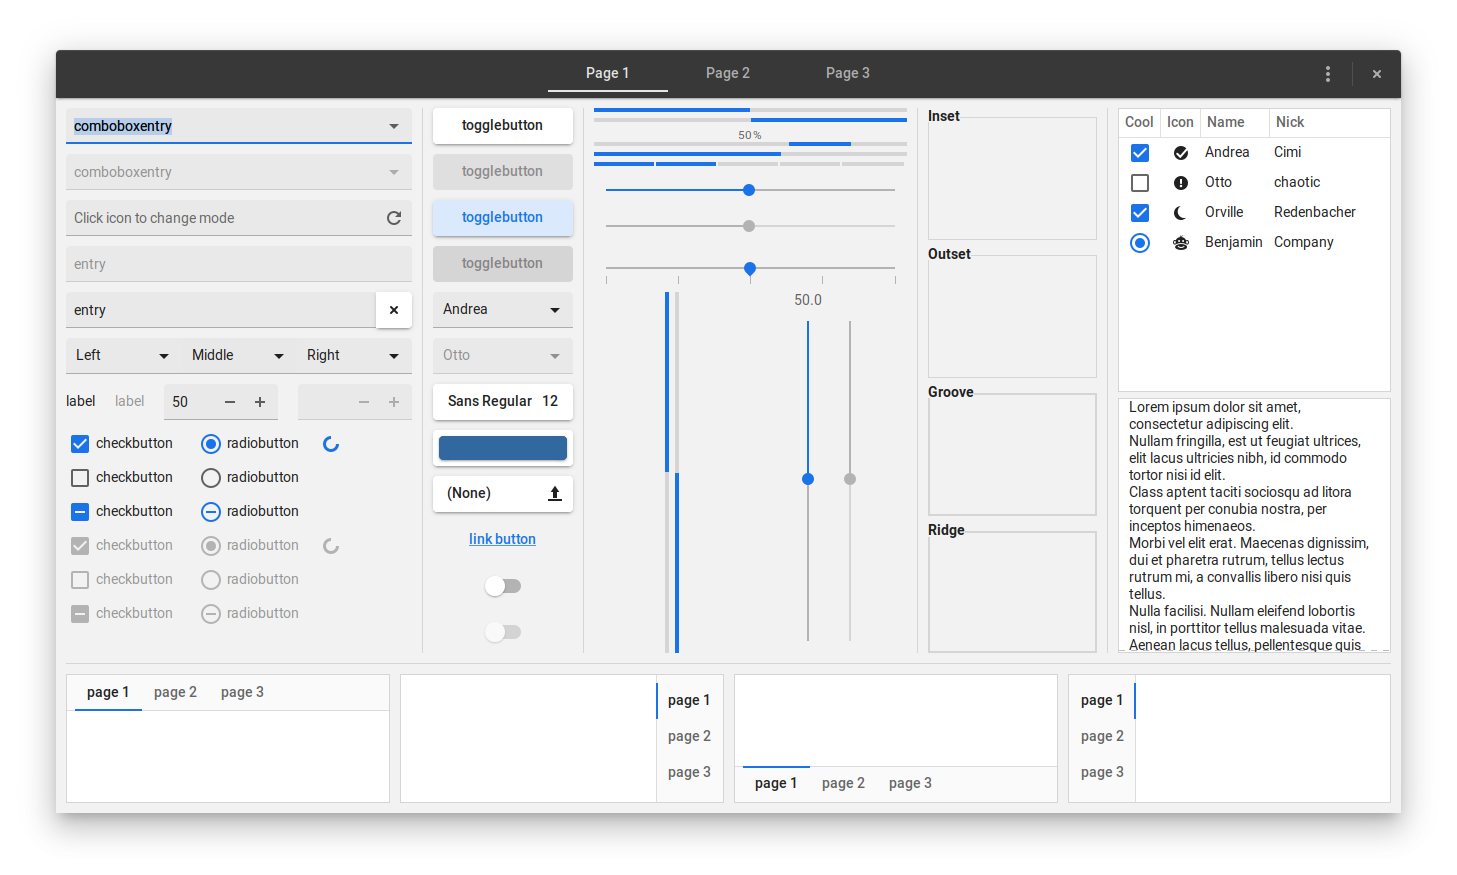Clear the entry field with X icon

pos(394,310)
